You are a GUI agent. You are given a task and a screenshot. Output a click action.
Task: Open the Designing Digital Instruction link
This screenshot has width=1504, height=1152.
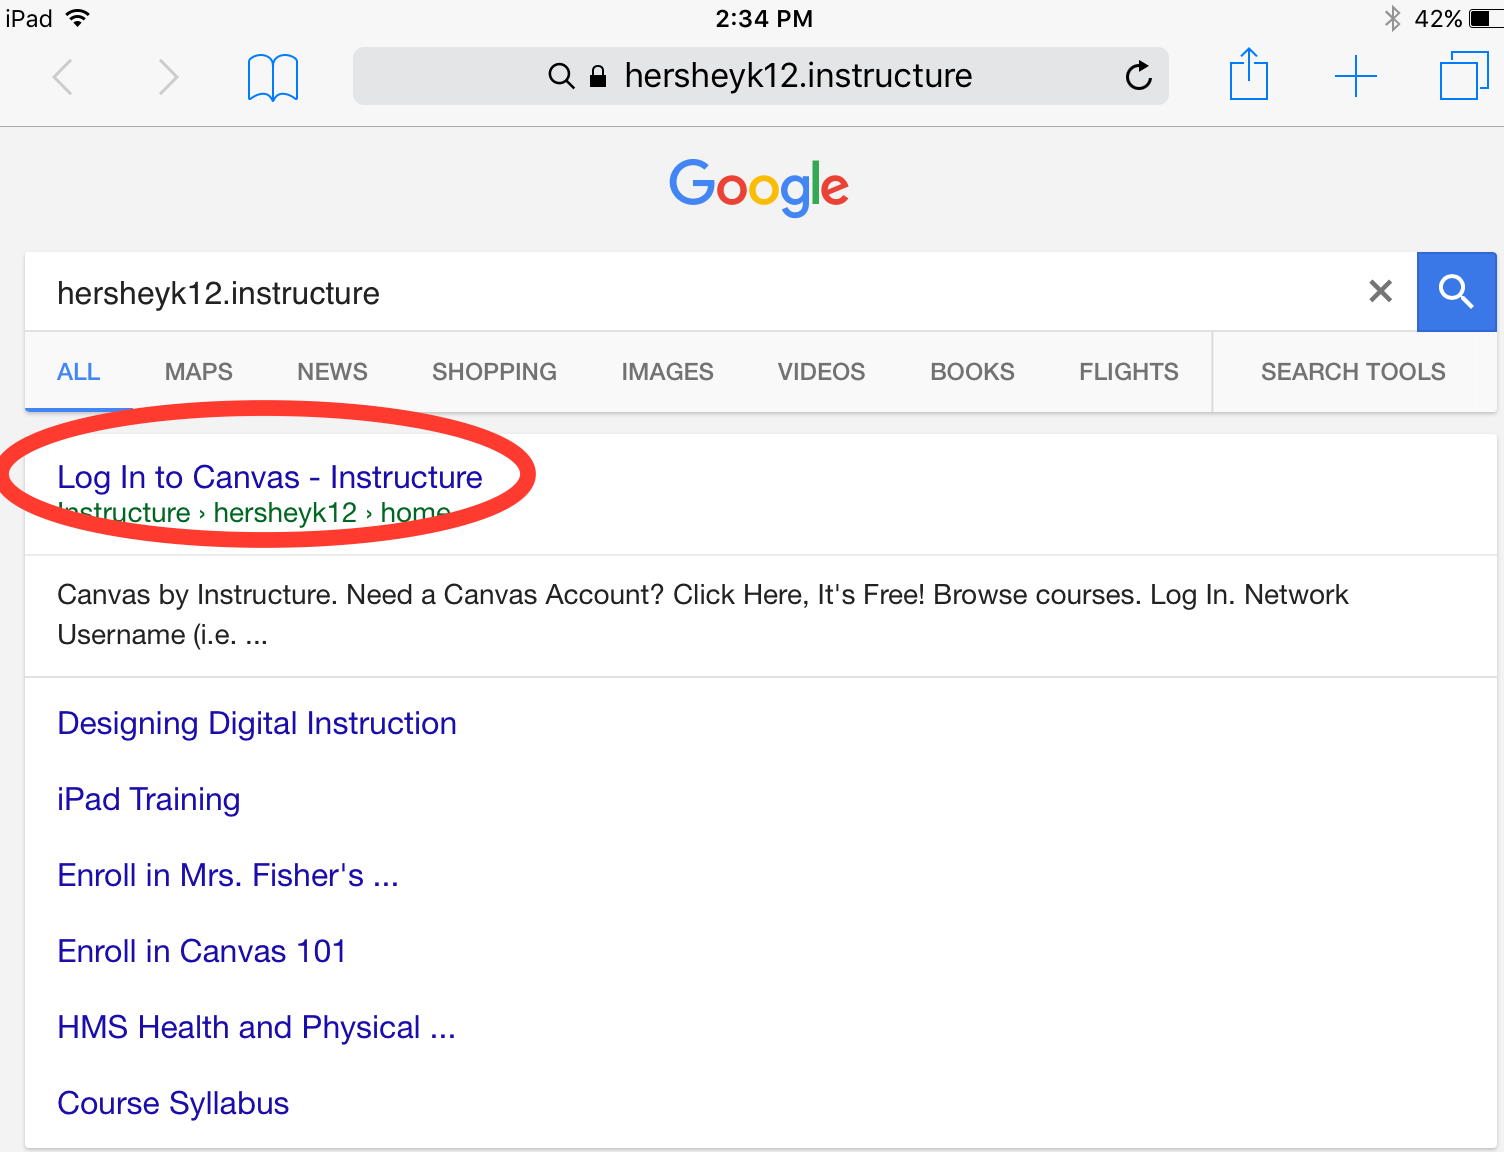pos(257,723)
